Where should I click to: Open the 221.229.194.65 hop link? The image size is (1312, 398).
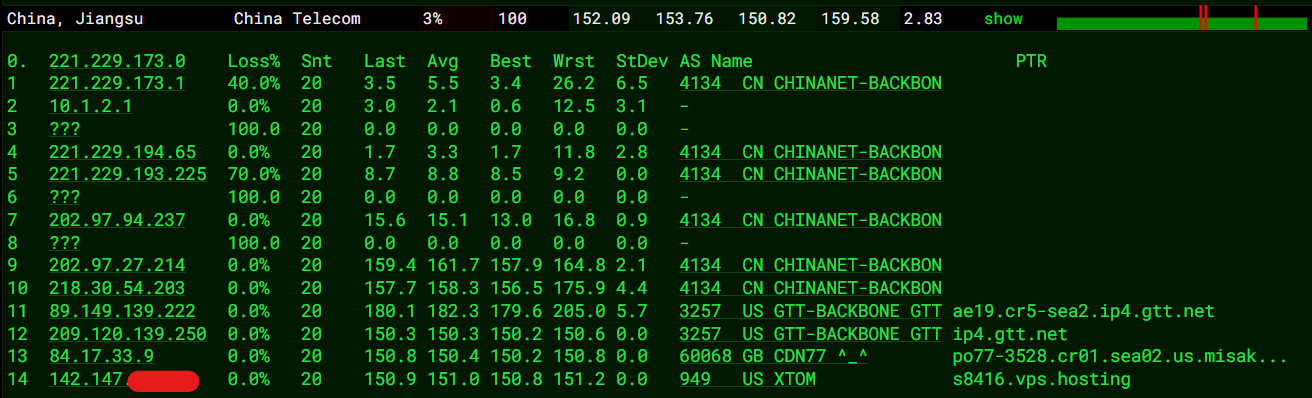tap(123, 152)
